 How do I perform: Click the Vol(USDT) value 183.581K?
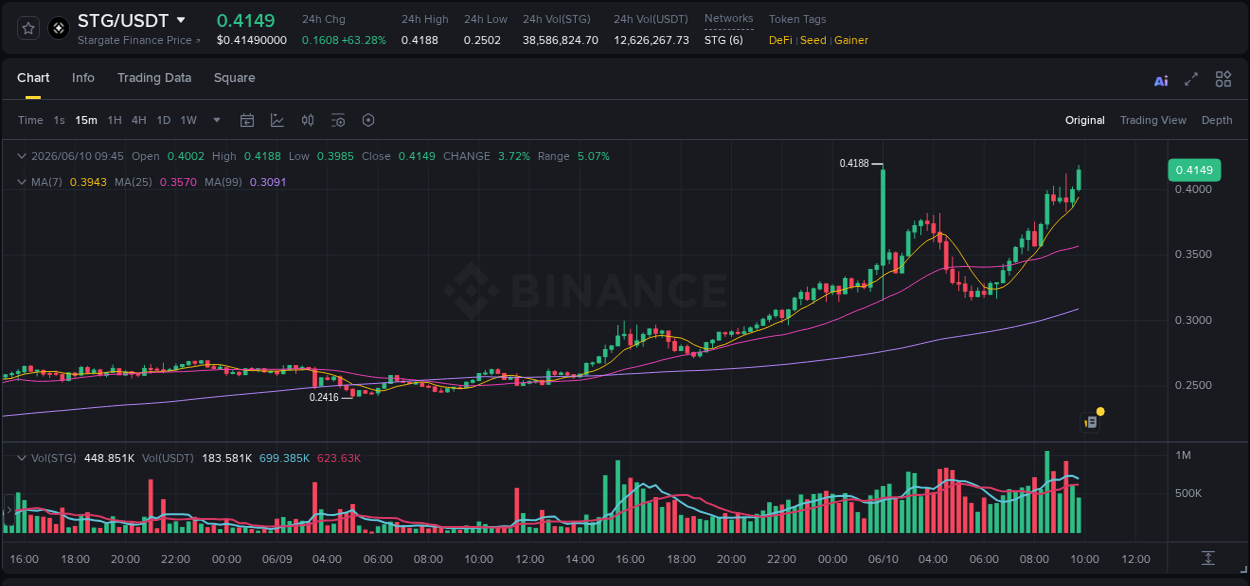(x=227, y=458)
